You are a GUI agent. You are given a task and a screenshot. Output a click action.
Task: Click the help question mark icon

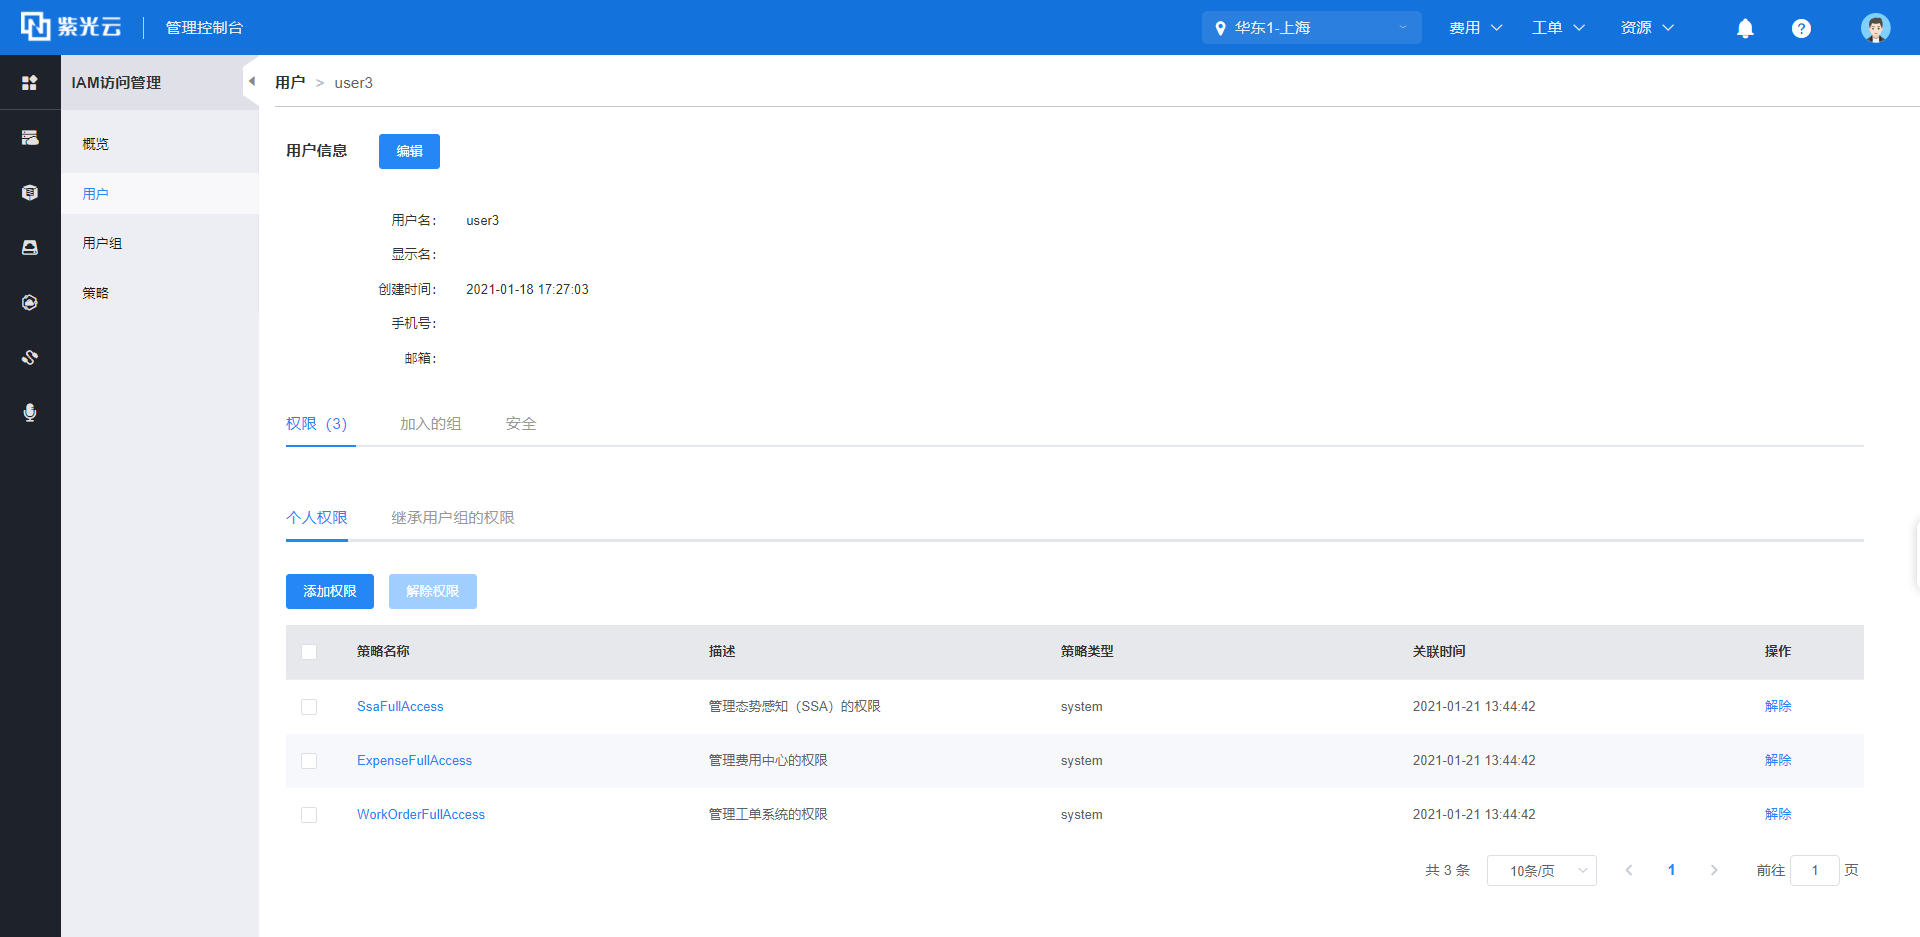click(1801, 28)
